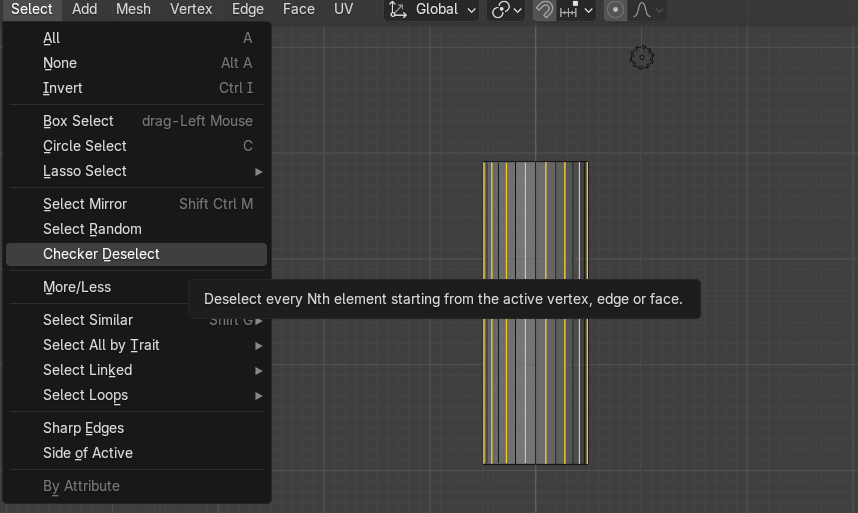Open the UV menu

343,9
